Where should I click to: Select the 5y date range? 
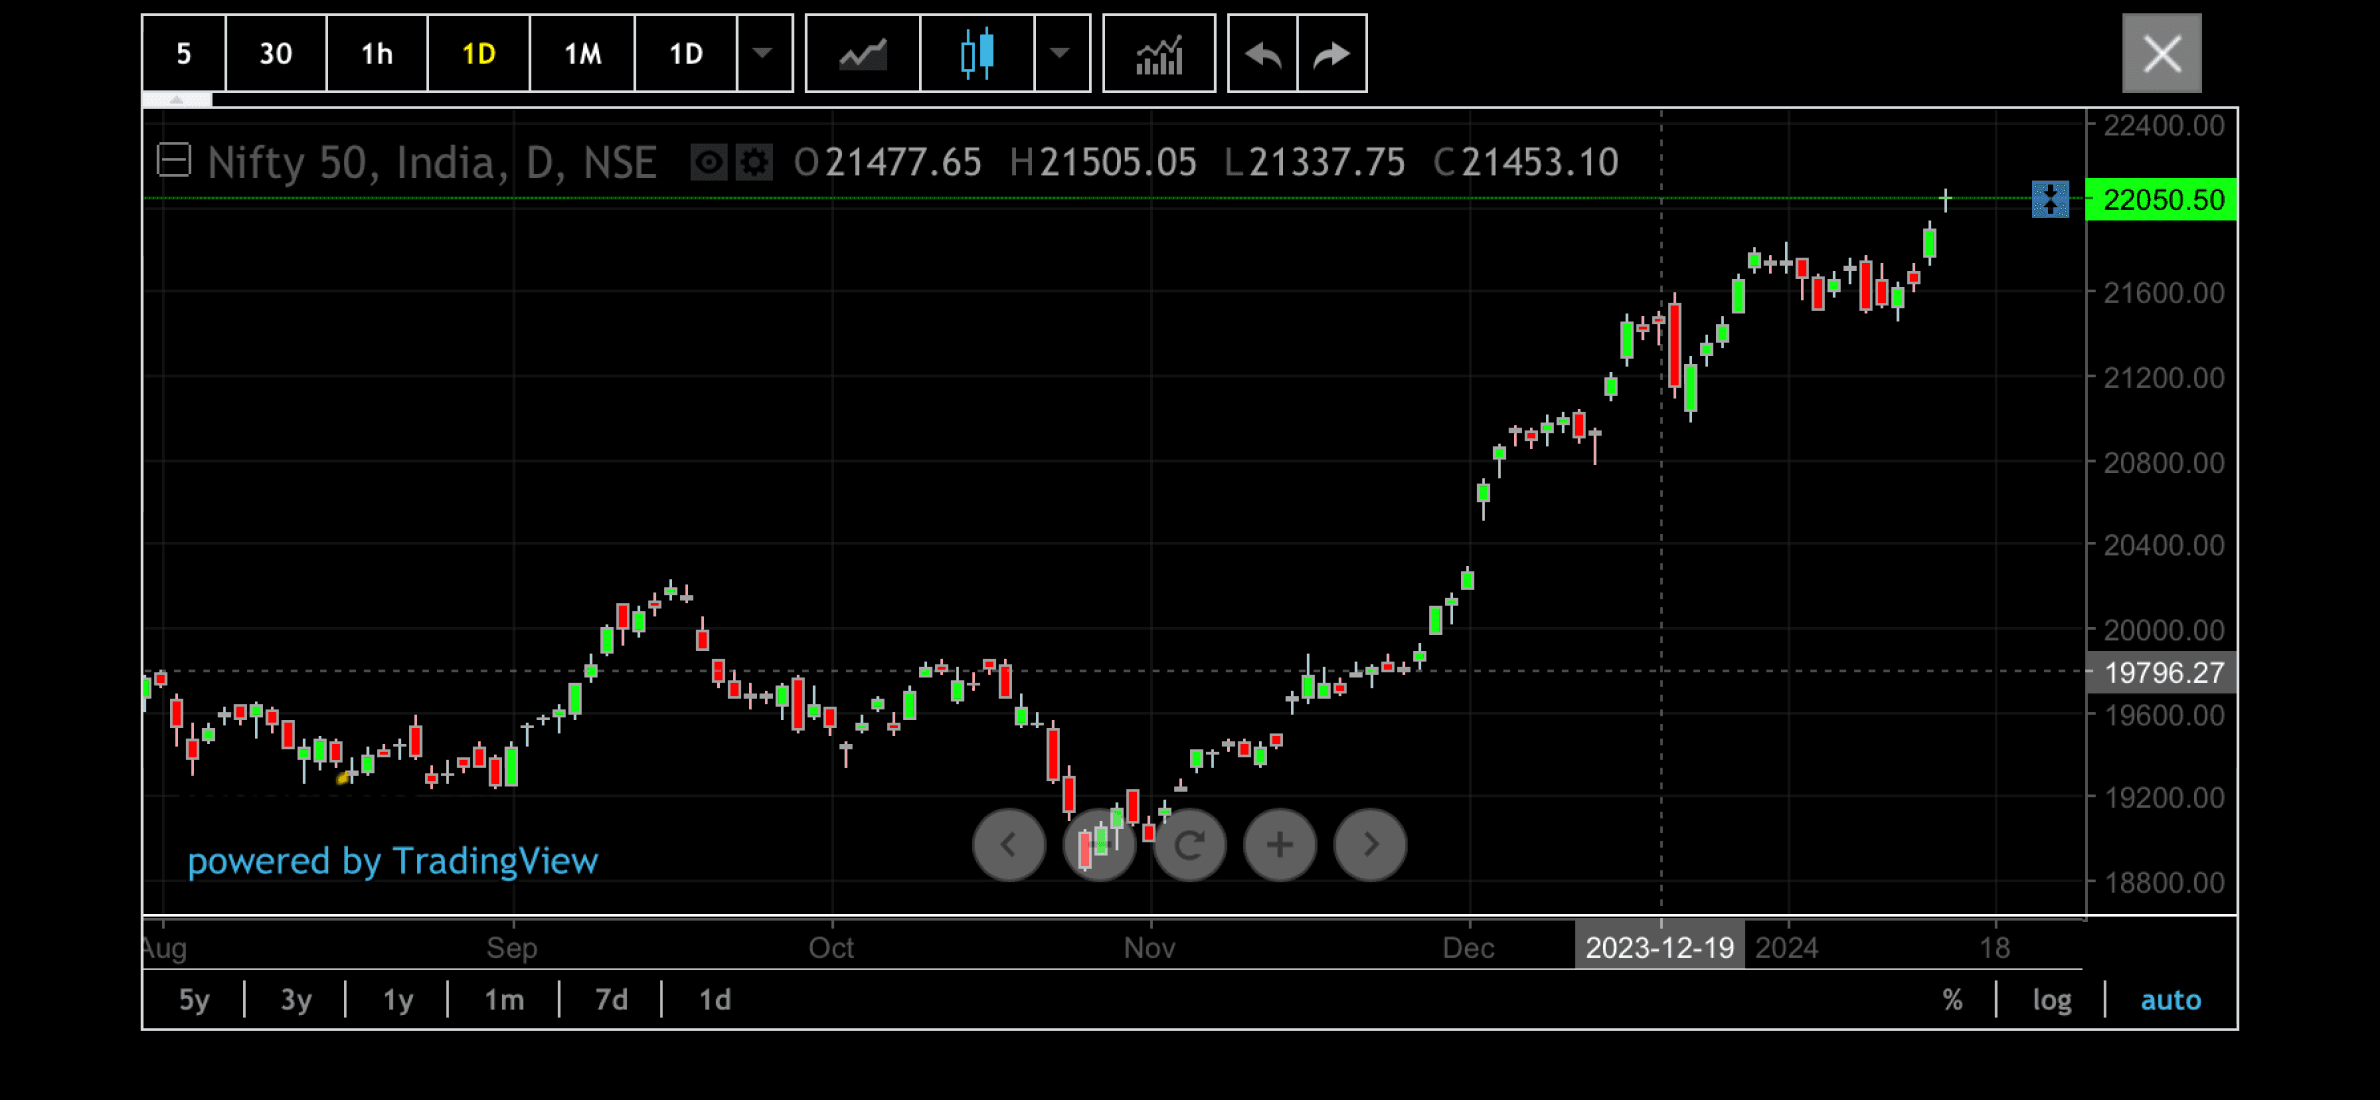click(194, 1000)
